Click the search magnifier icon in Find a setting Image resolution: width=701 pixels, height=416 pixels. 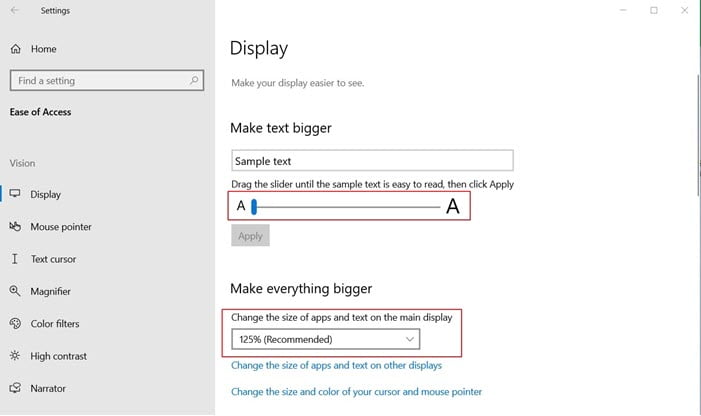coord(194,80)
